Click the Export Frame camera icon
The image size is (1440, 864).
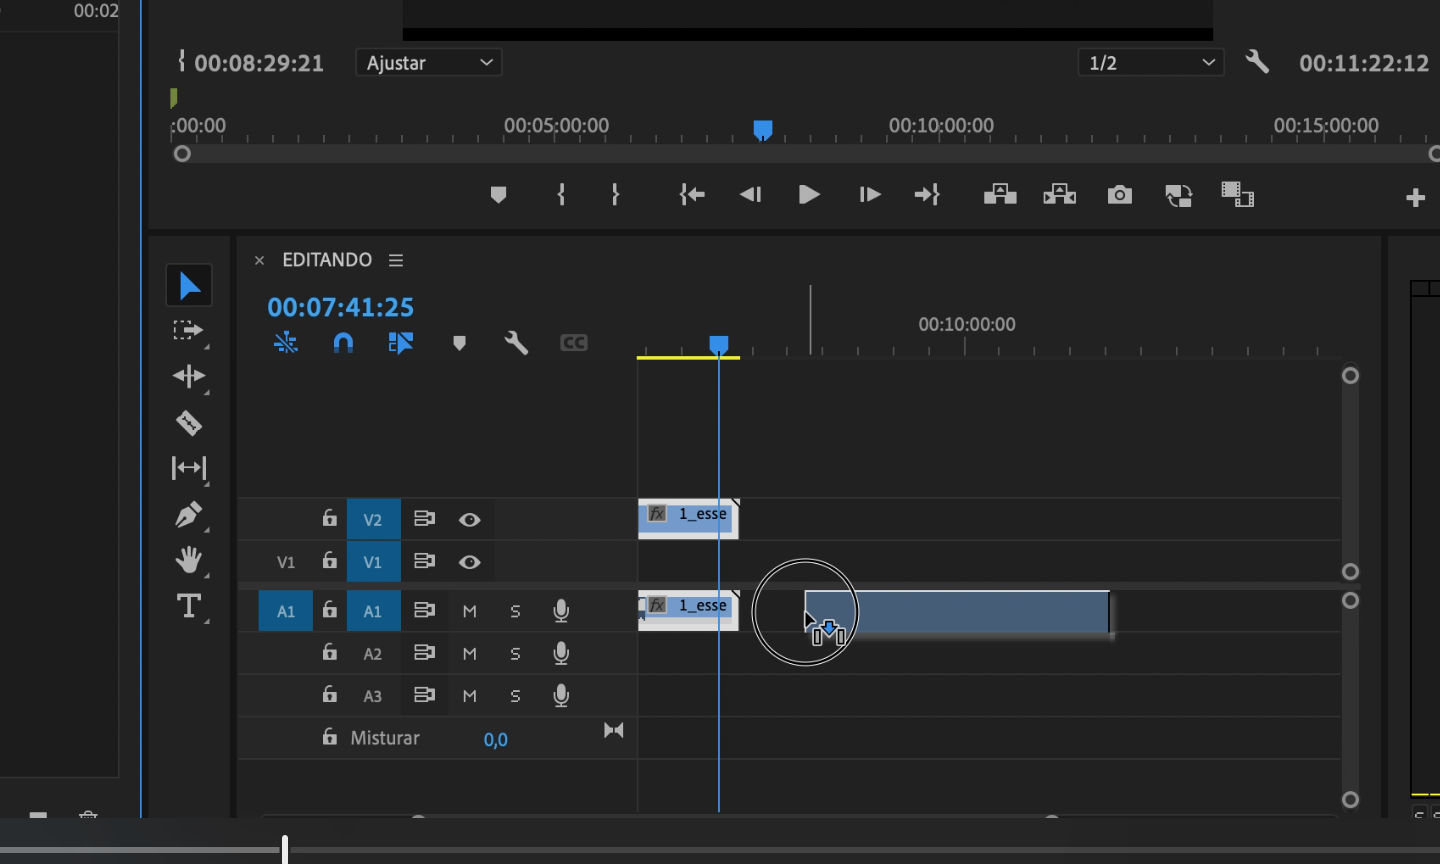pyautogui.click(x=1119, y=194)
